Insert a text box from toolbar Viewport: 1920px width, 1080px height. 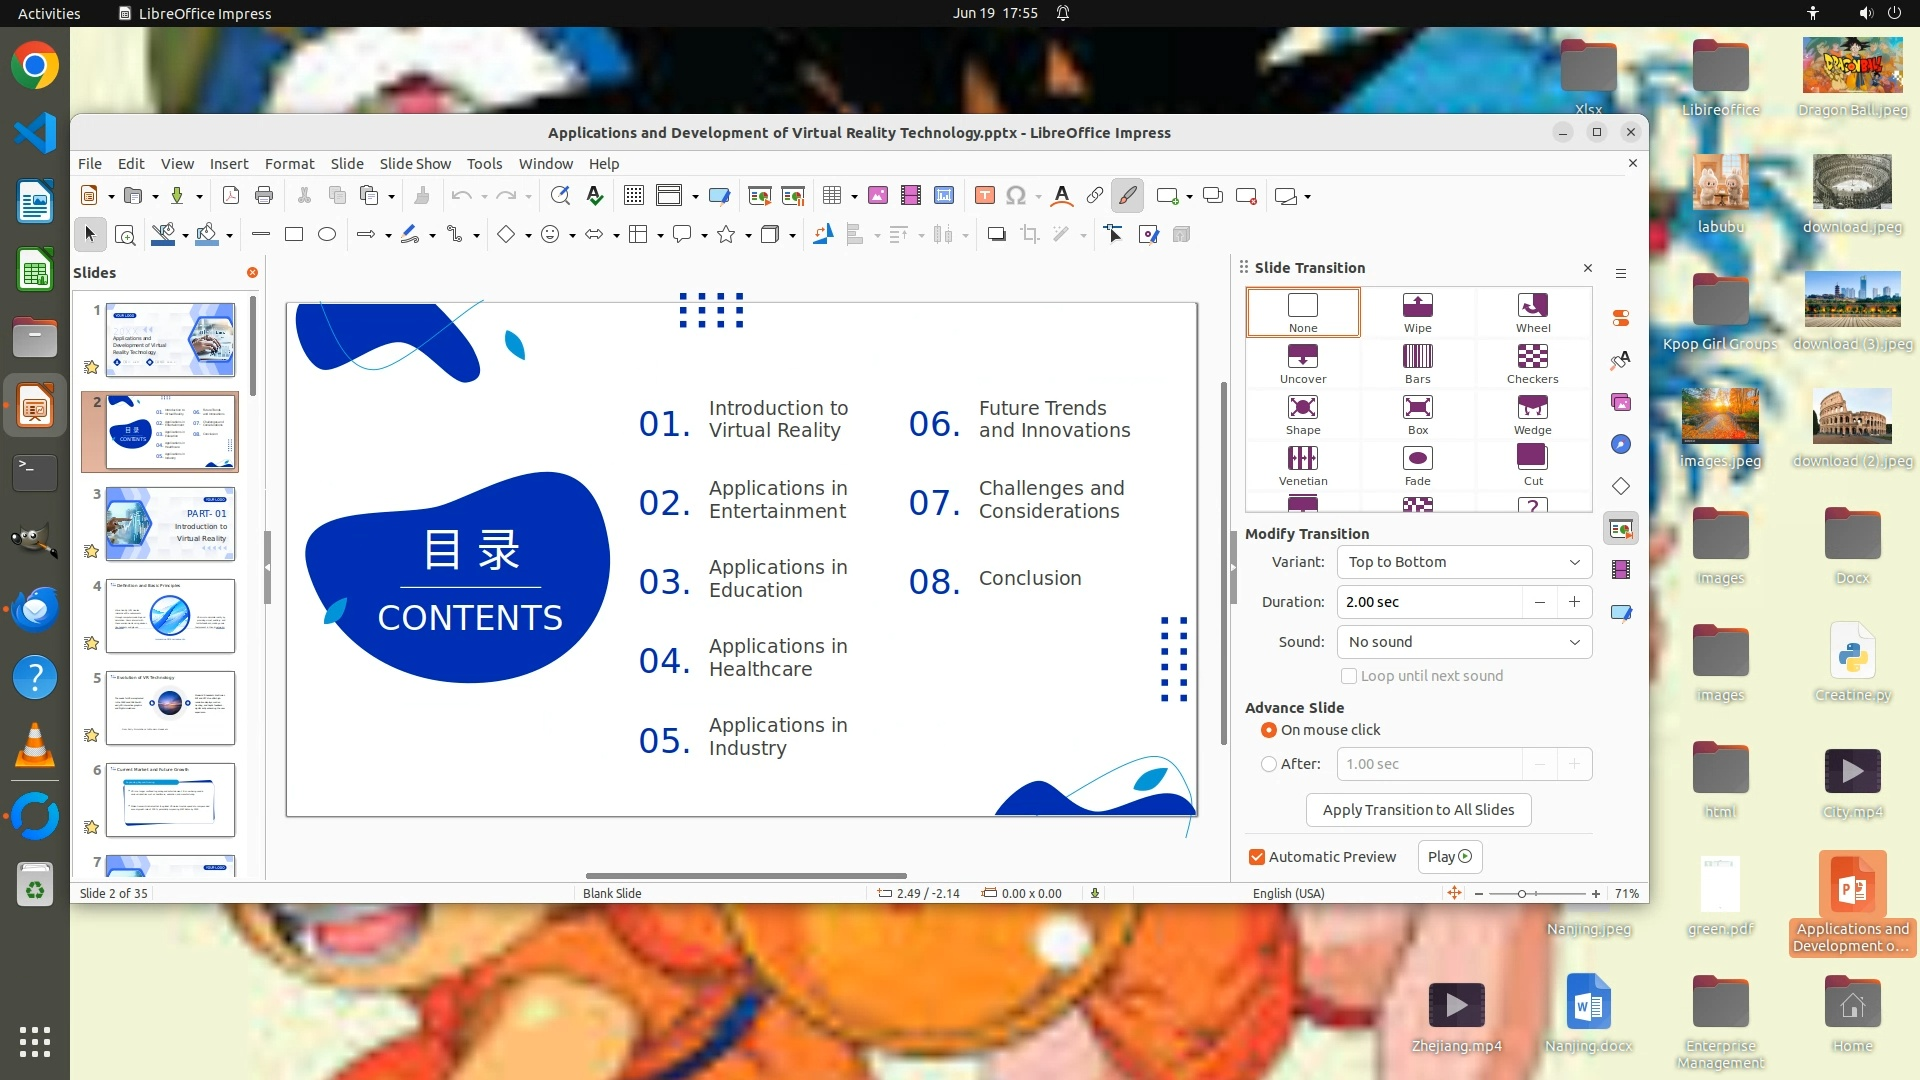[x=984, y=196]
